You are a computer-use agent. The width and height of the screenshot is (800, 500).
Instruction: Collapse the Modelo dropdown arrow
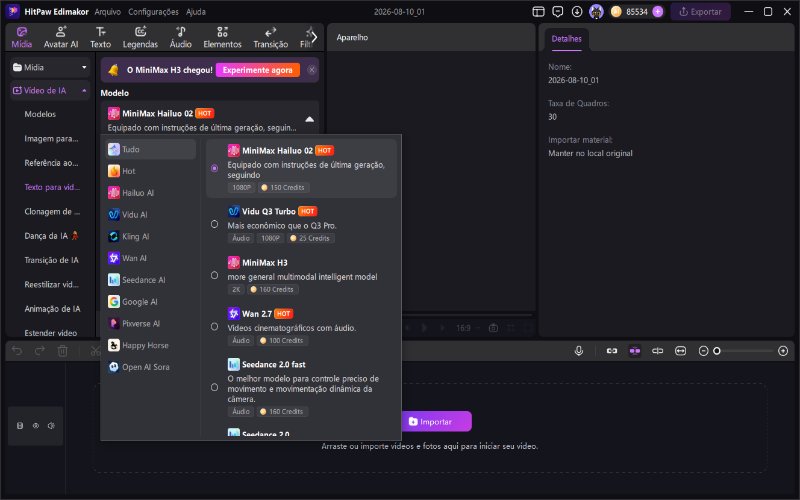309,119
